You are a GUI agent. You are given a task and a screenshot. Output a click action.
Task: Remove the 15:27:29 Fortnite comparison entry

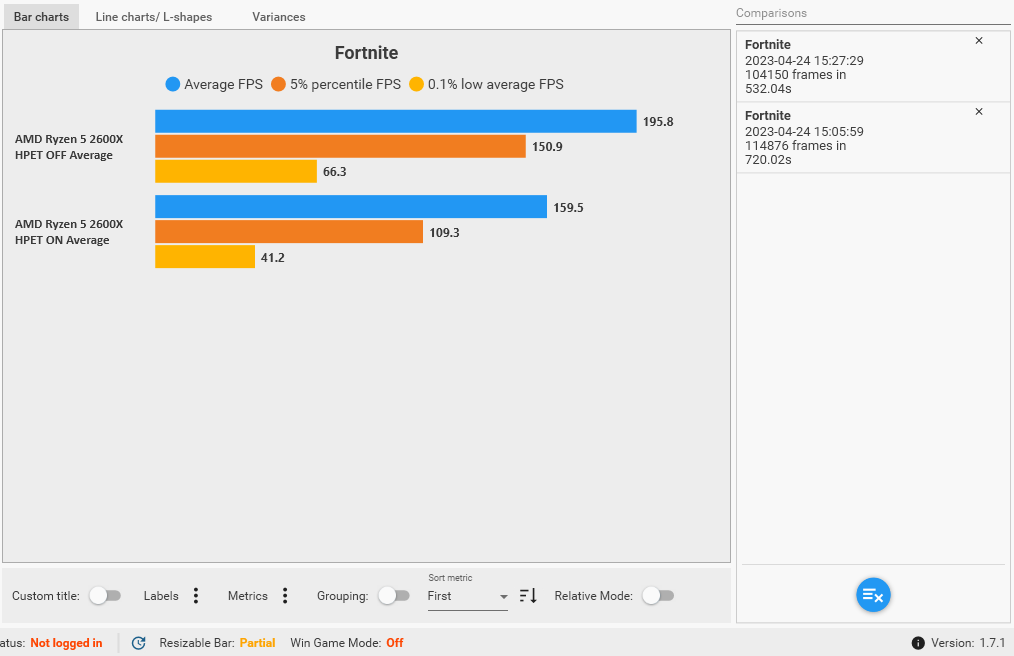(x=978, y=40)
